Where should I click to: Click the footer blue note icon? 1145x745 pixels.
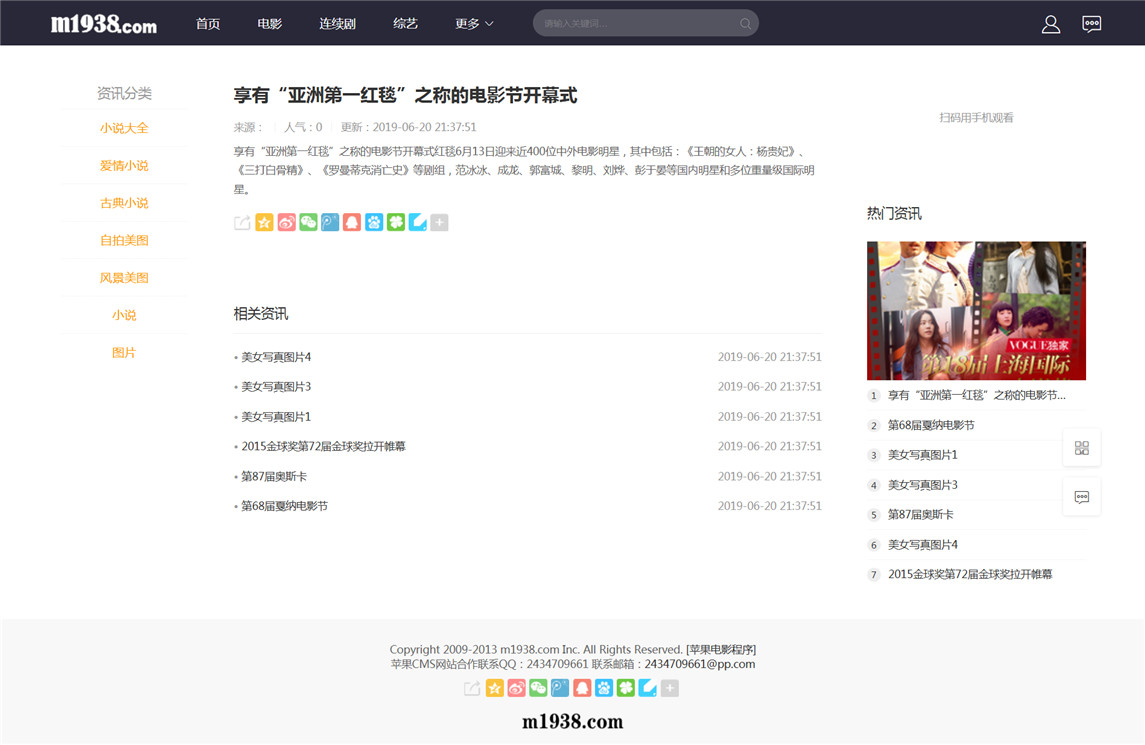[x=648, y=688]
